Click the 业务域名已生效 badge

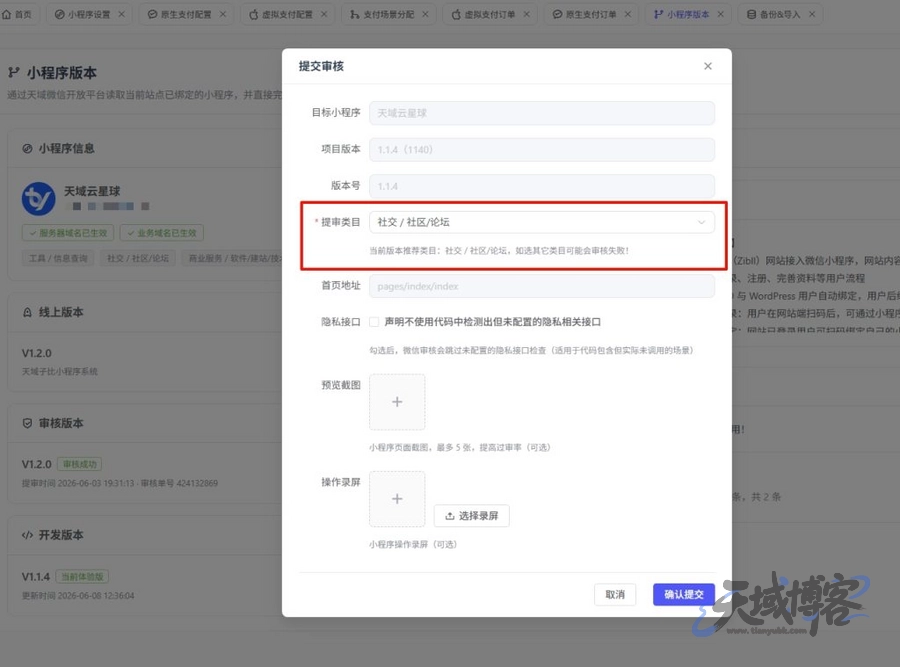click(162, 233)
